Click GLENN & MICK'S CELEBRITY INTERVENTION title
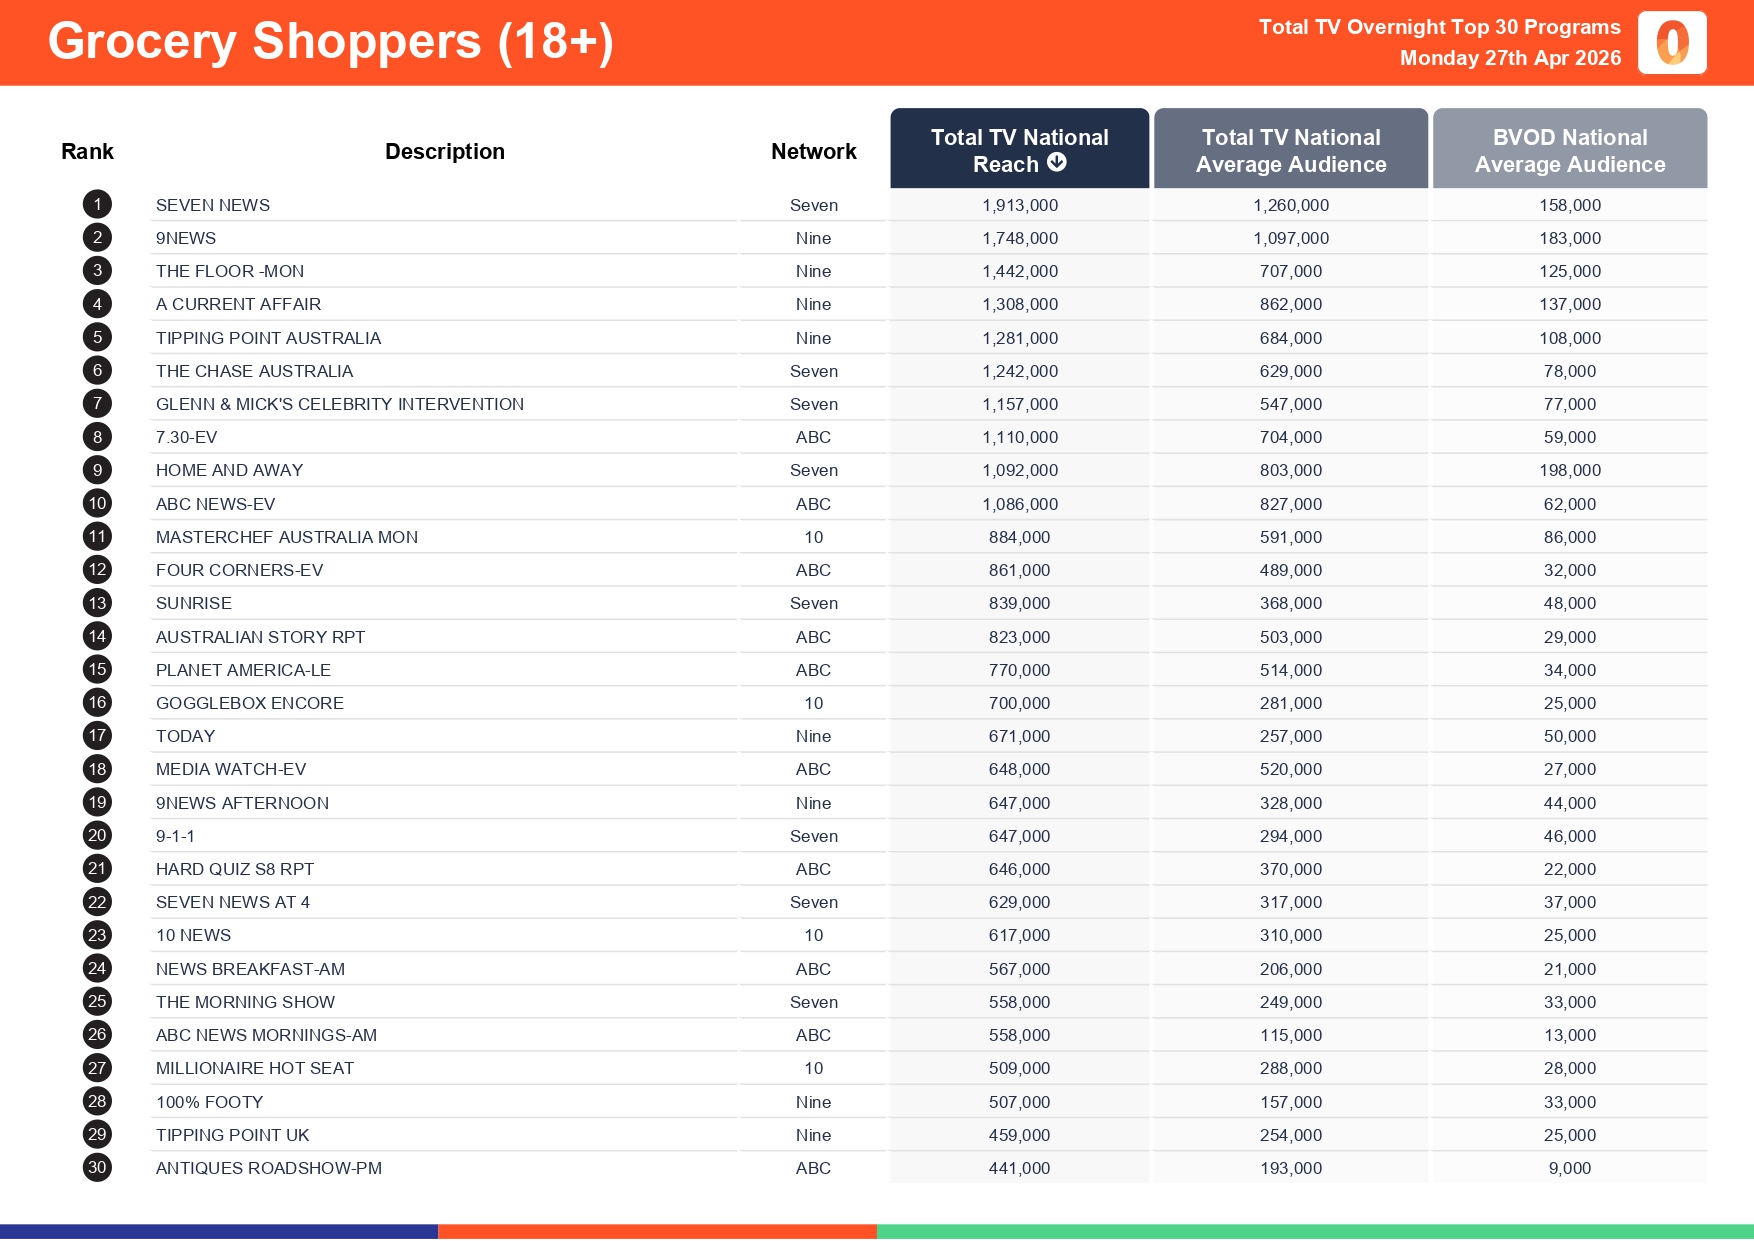Image resolution: width=1754 pixels, height=1241 pixels. 340,404
